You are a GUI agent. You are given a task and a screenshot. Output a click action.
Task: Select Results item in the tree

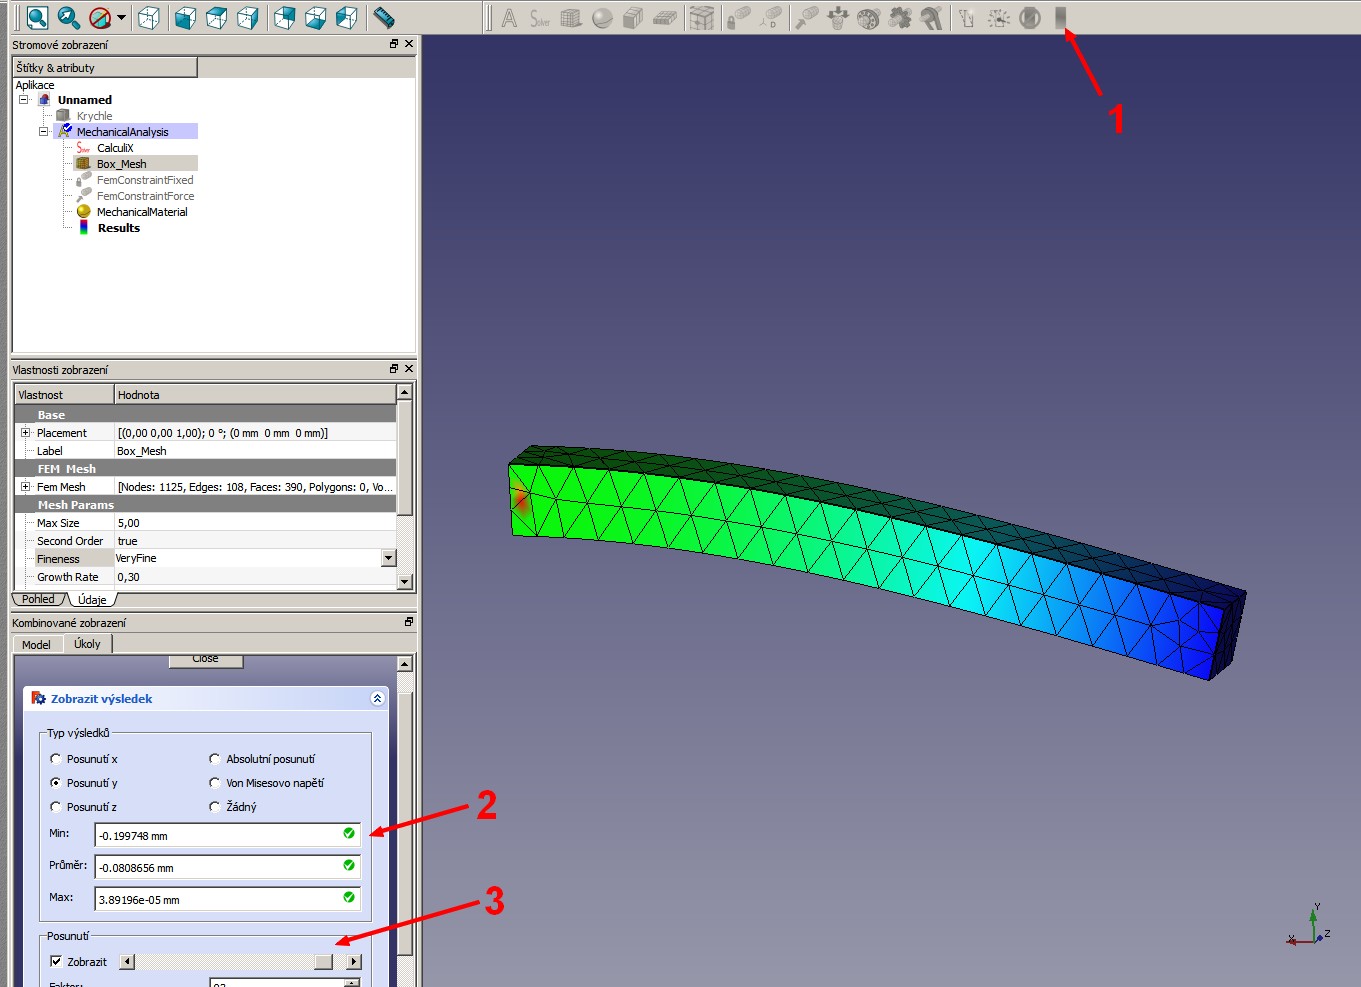pyautogui.click(x=118, y=228)
